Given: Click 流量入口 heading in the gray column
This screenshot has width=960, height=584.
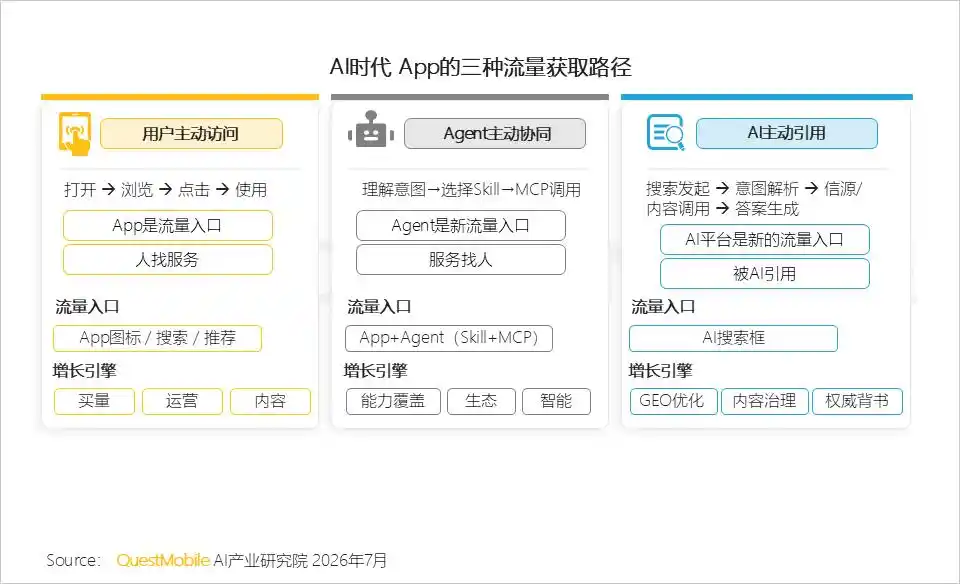Looking at the screenshot, I should pos(379,307).
